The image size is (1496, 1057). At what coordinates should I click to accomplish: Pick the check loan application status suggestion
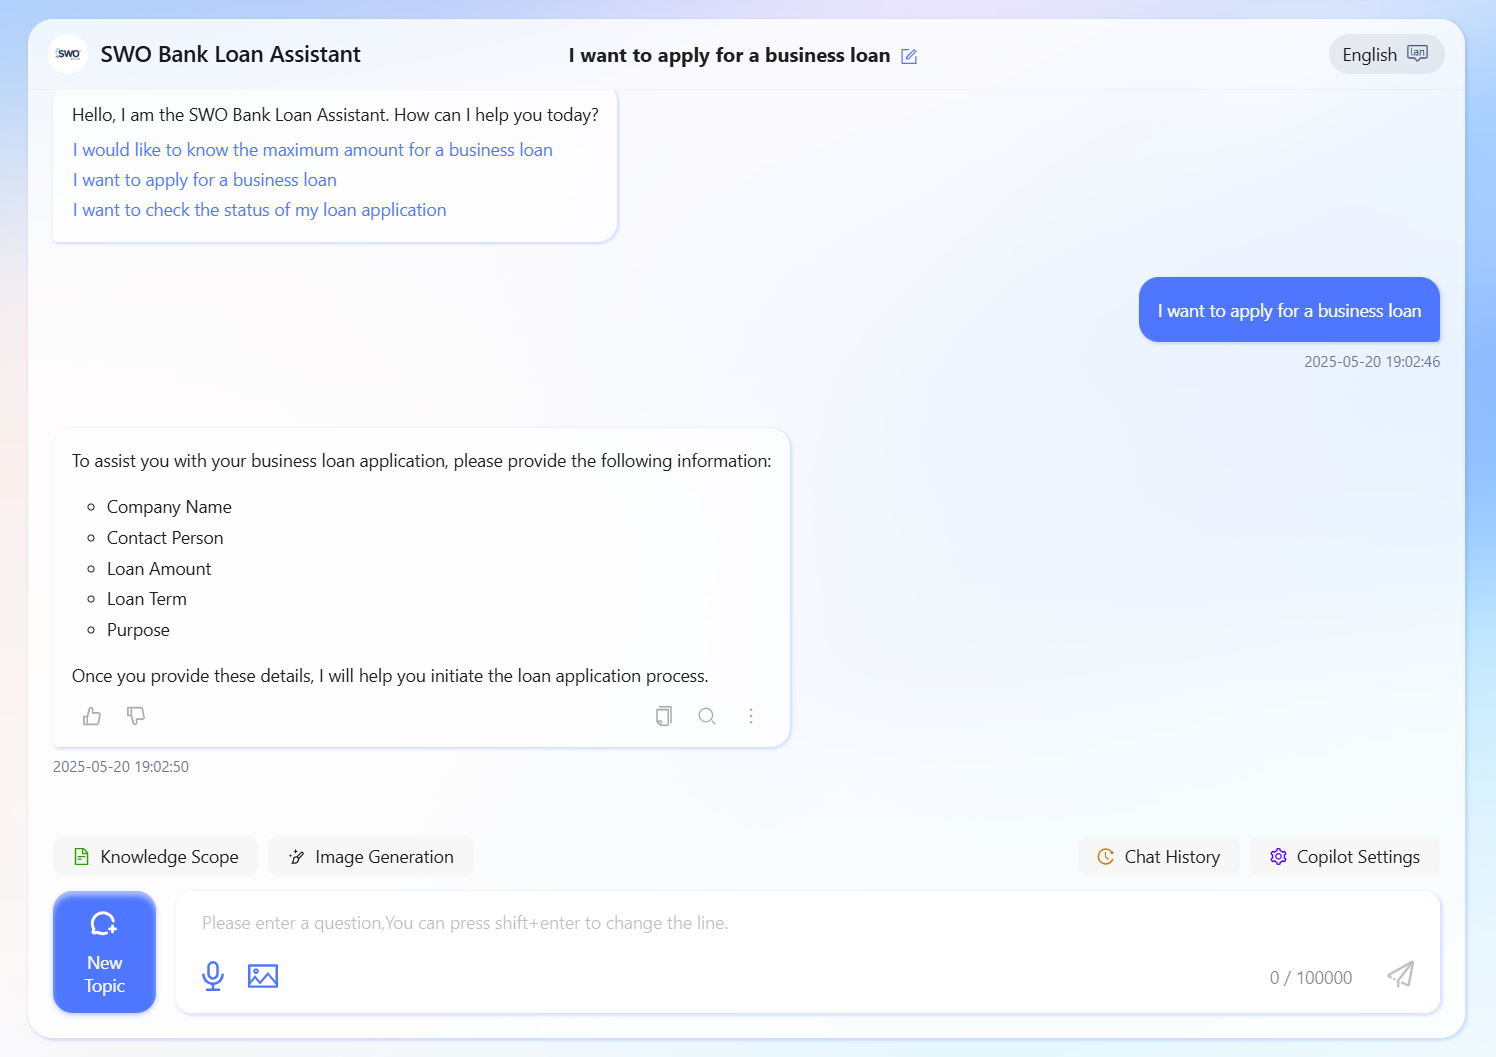(x=259, y=210)
